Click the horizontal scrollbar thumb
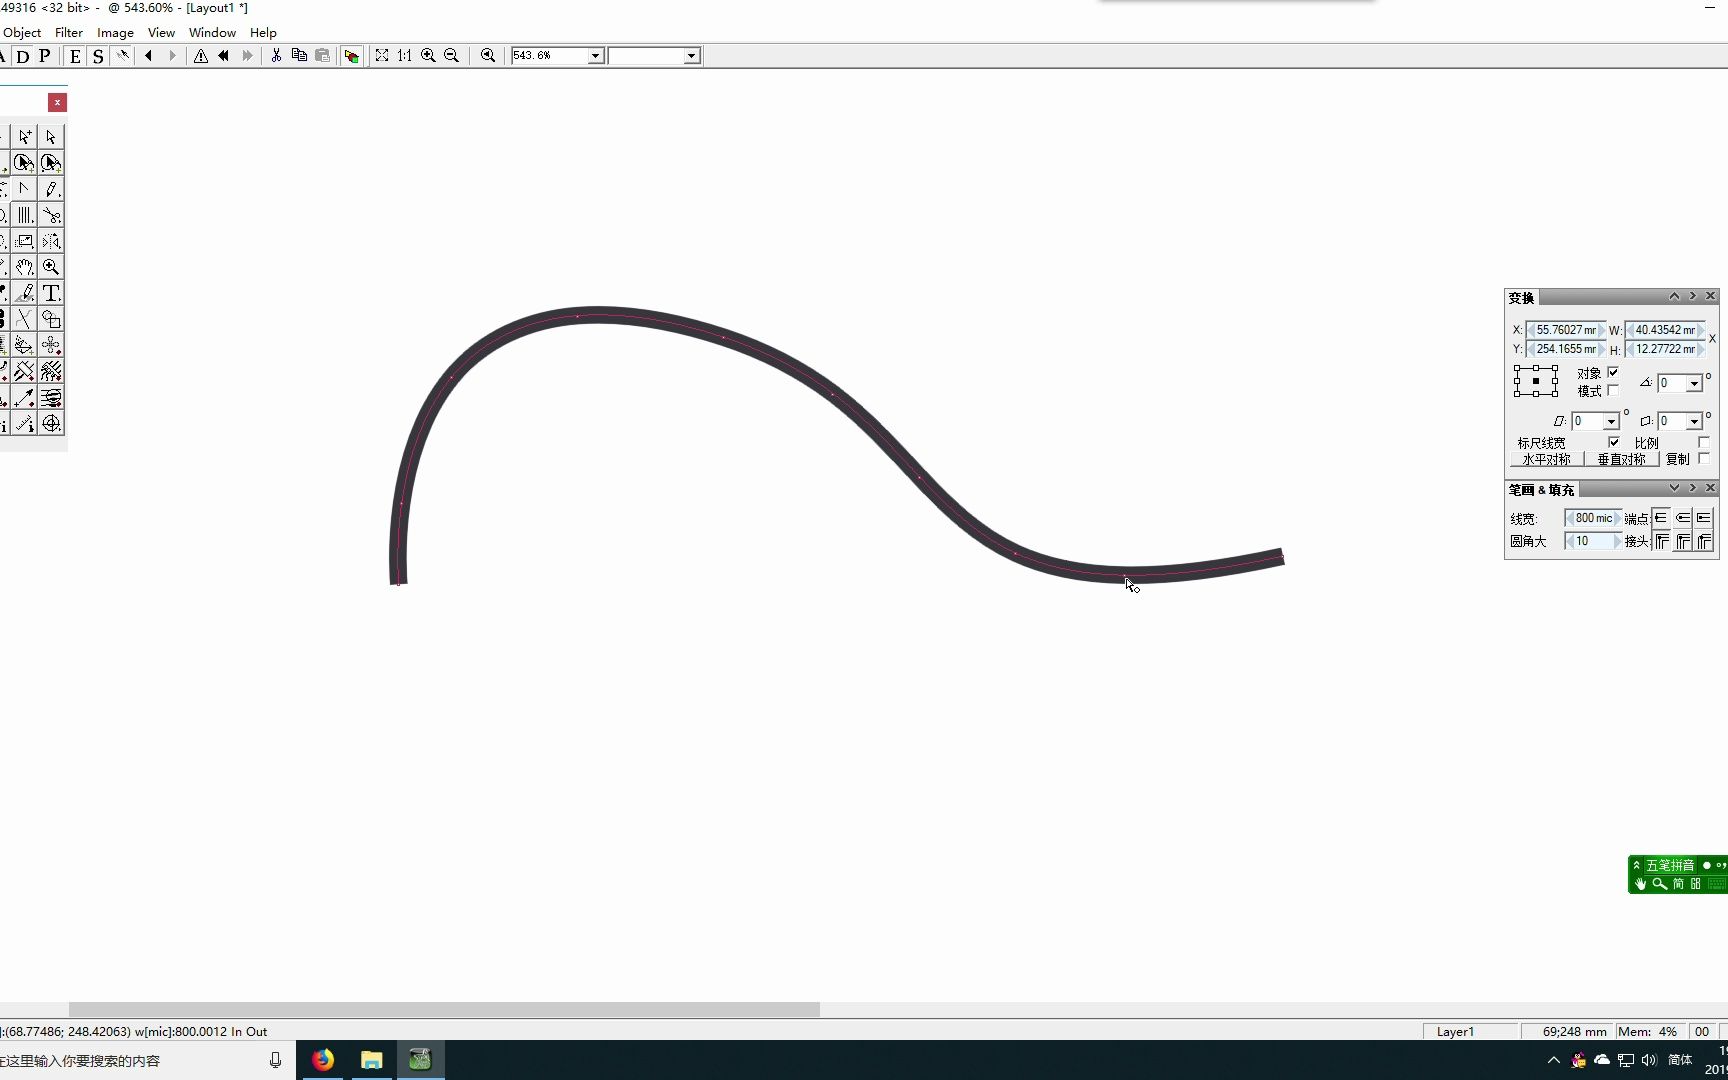This screenshot has width=1728, height=1080. 444,1009
